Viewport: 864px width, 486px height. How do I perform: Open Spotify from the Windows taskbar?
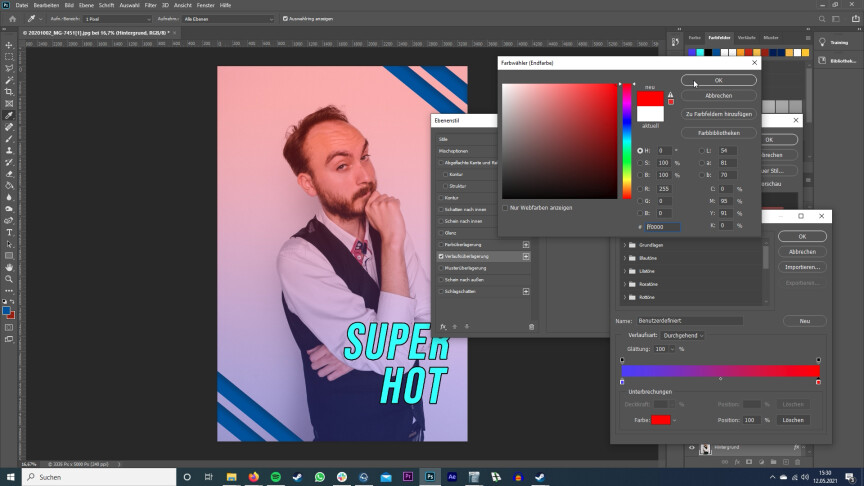point(274,477)
